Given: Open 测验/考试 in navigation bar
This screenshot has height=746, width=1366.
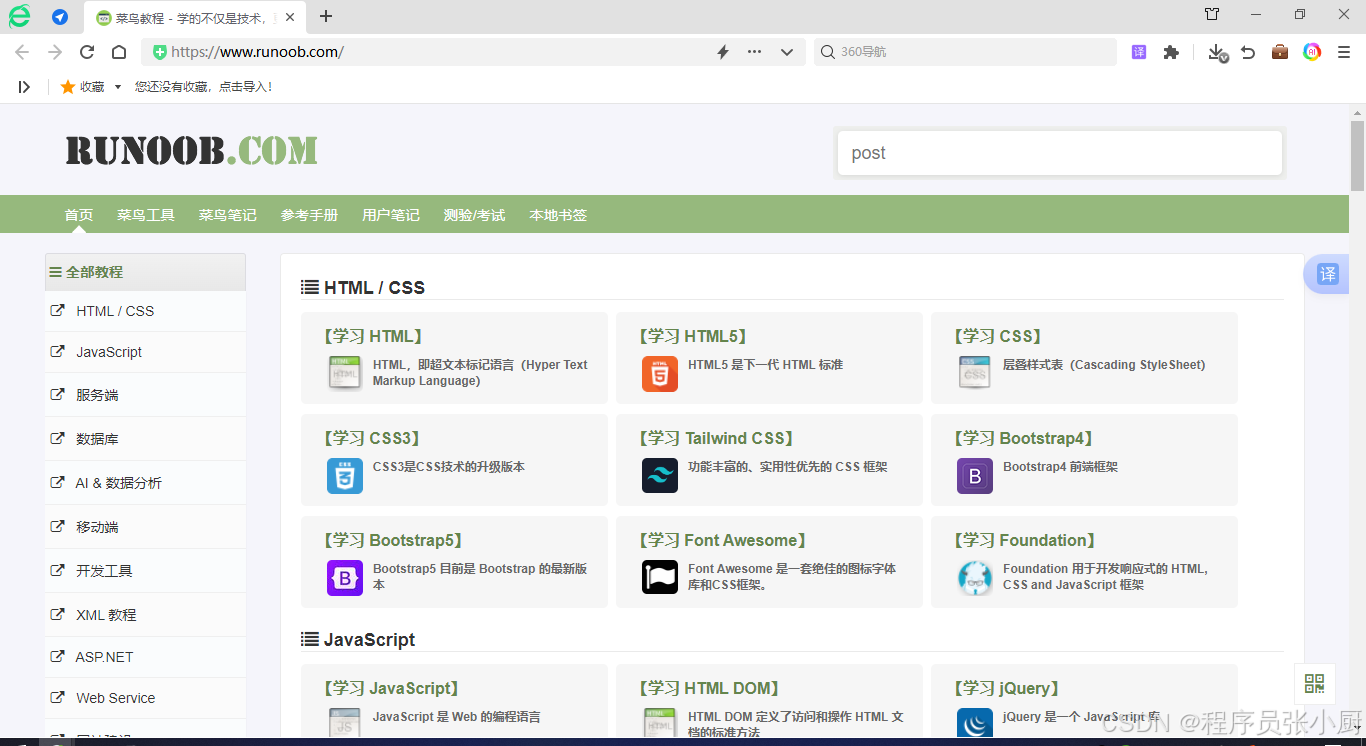Looking at the screenshot, I should tap(474, 215).
